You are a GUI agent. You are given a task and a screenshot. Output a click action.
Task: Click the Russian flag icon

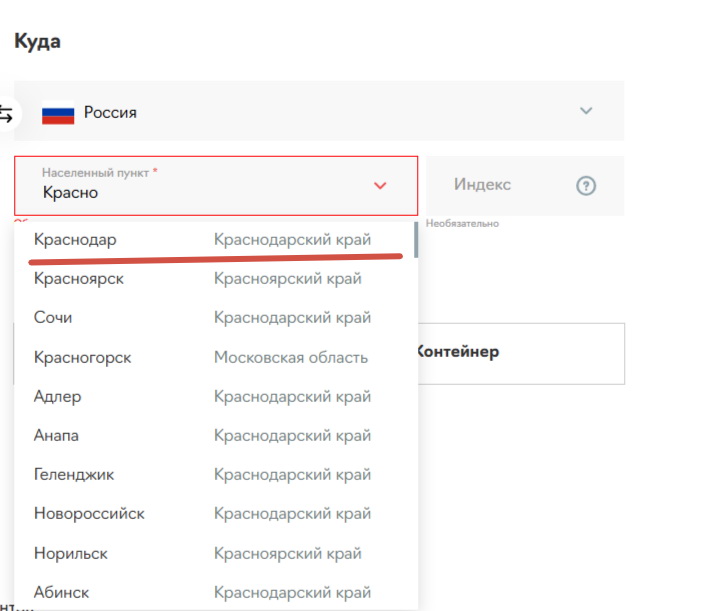(x=58, y=113)
